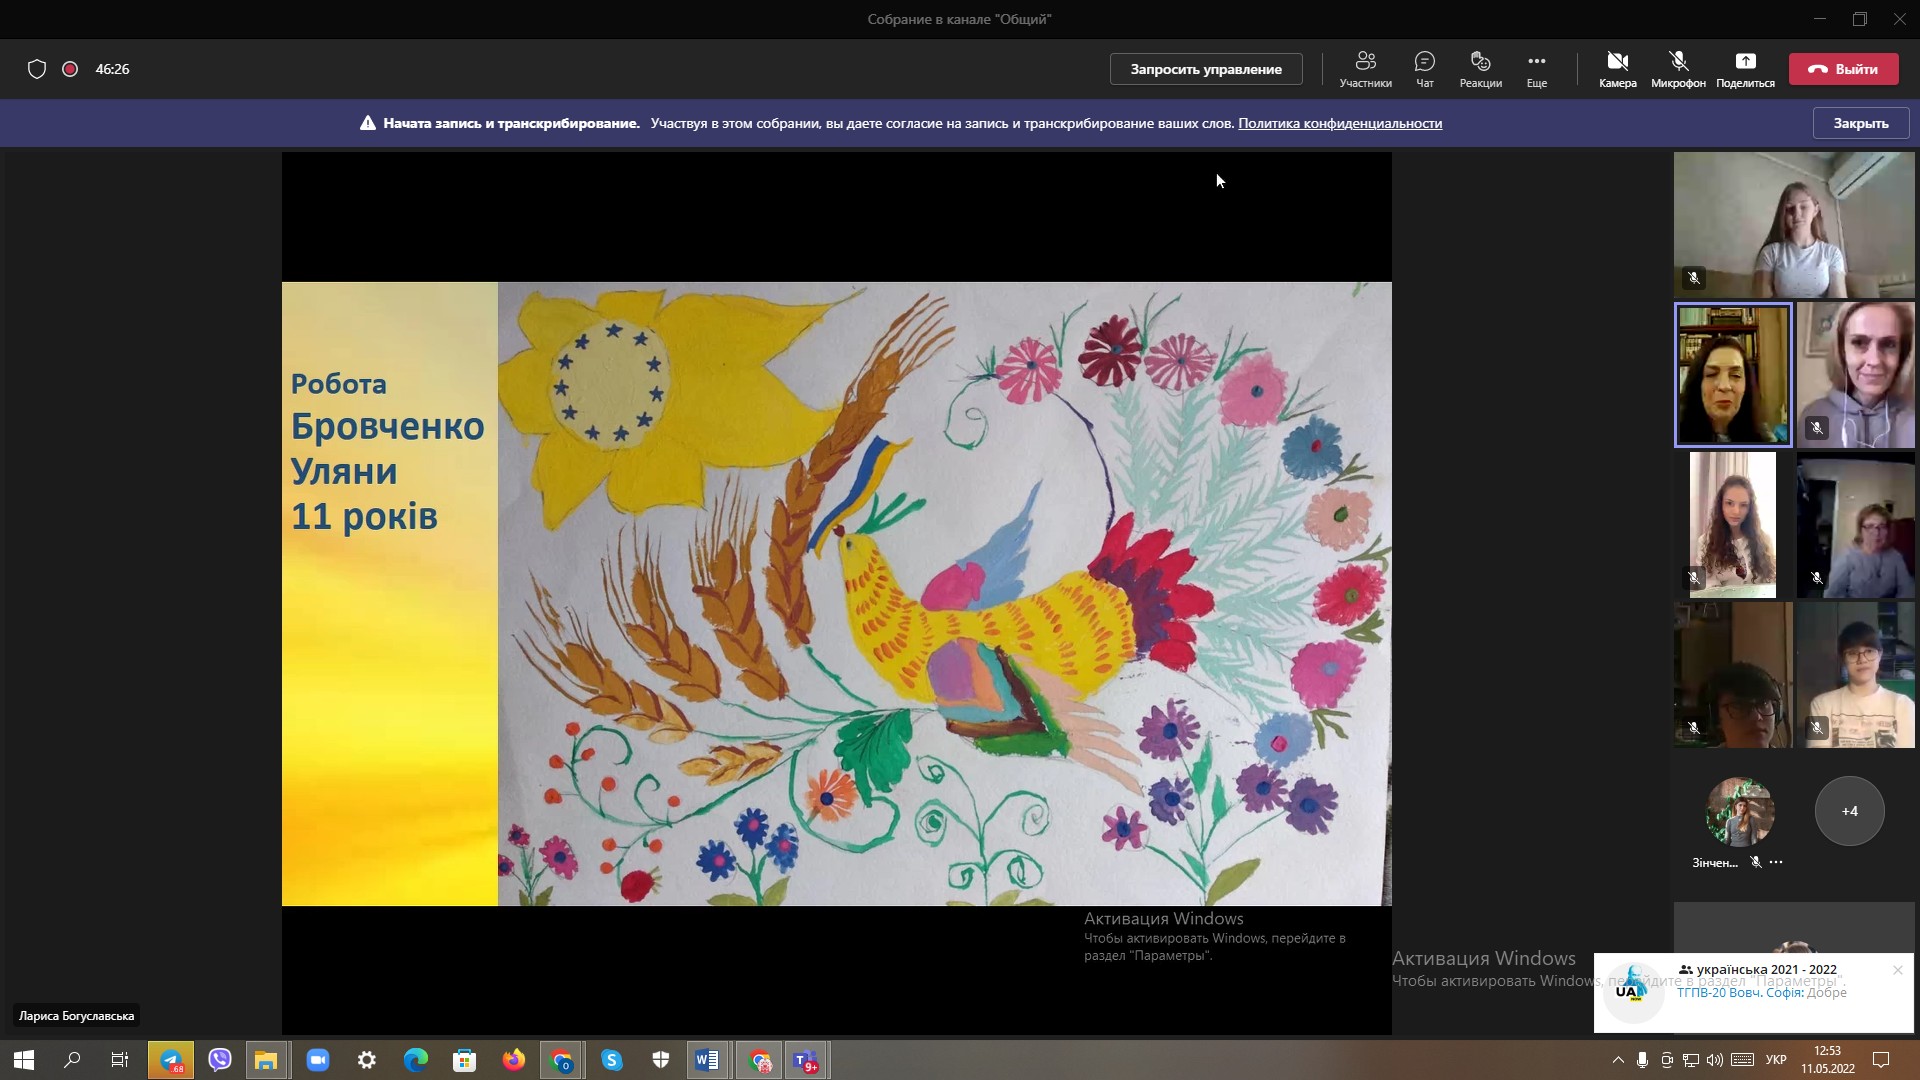Click the red recording indicator icon
This screenshot has width=1920, height=1080.
tap(70, 69)
